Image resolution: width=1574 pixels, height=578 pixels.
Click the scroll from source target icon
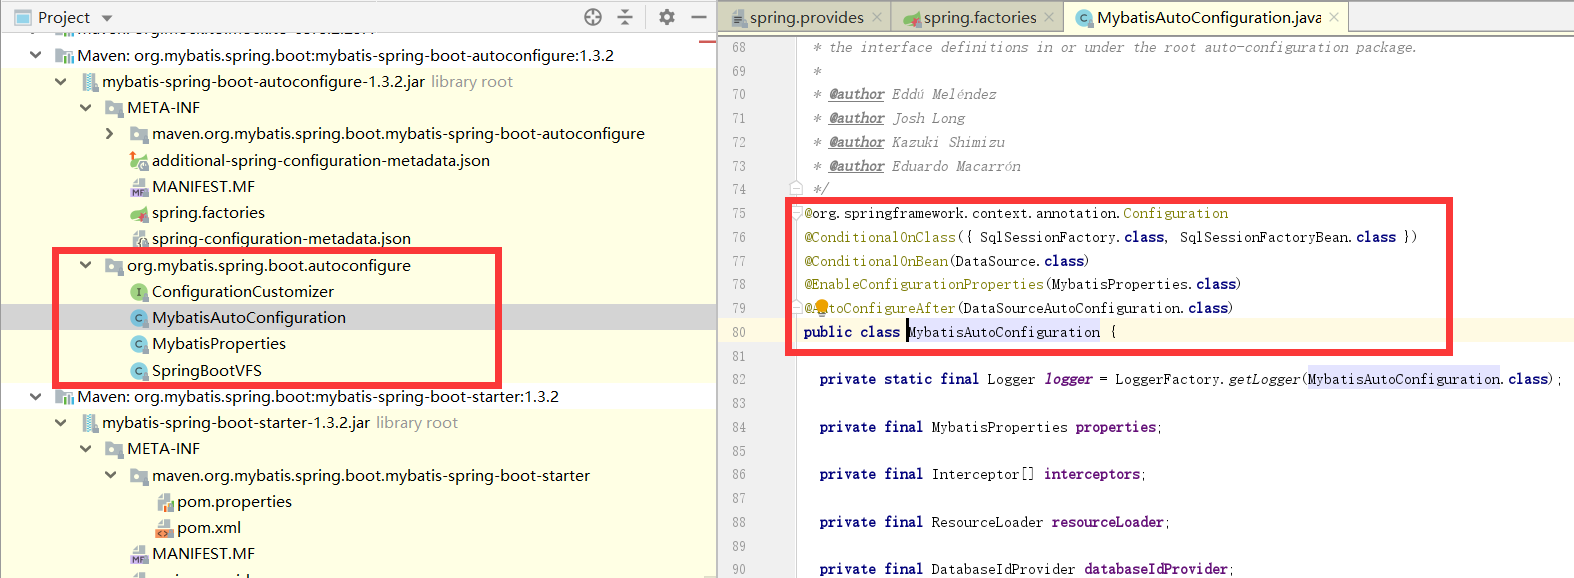coord(593,17)
